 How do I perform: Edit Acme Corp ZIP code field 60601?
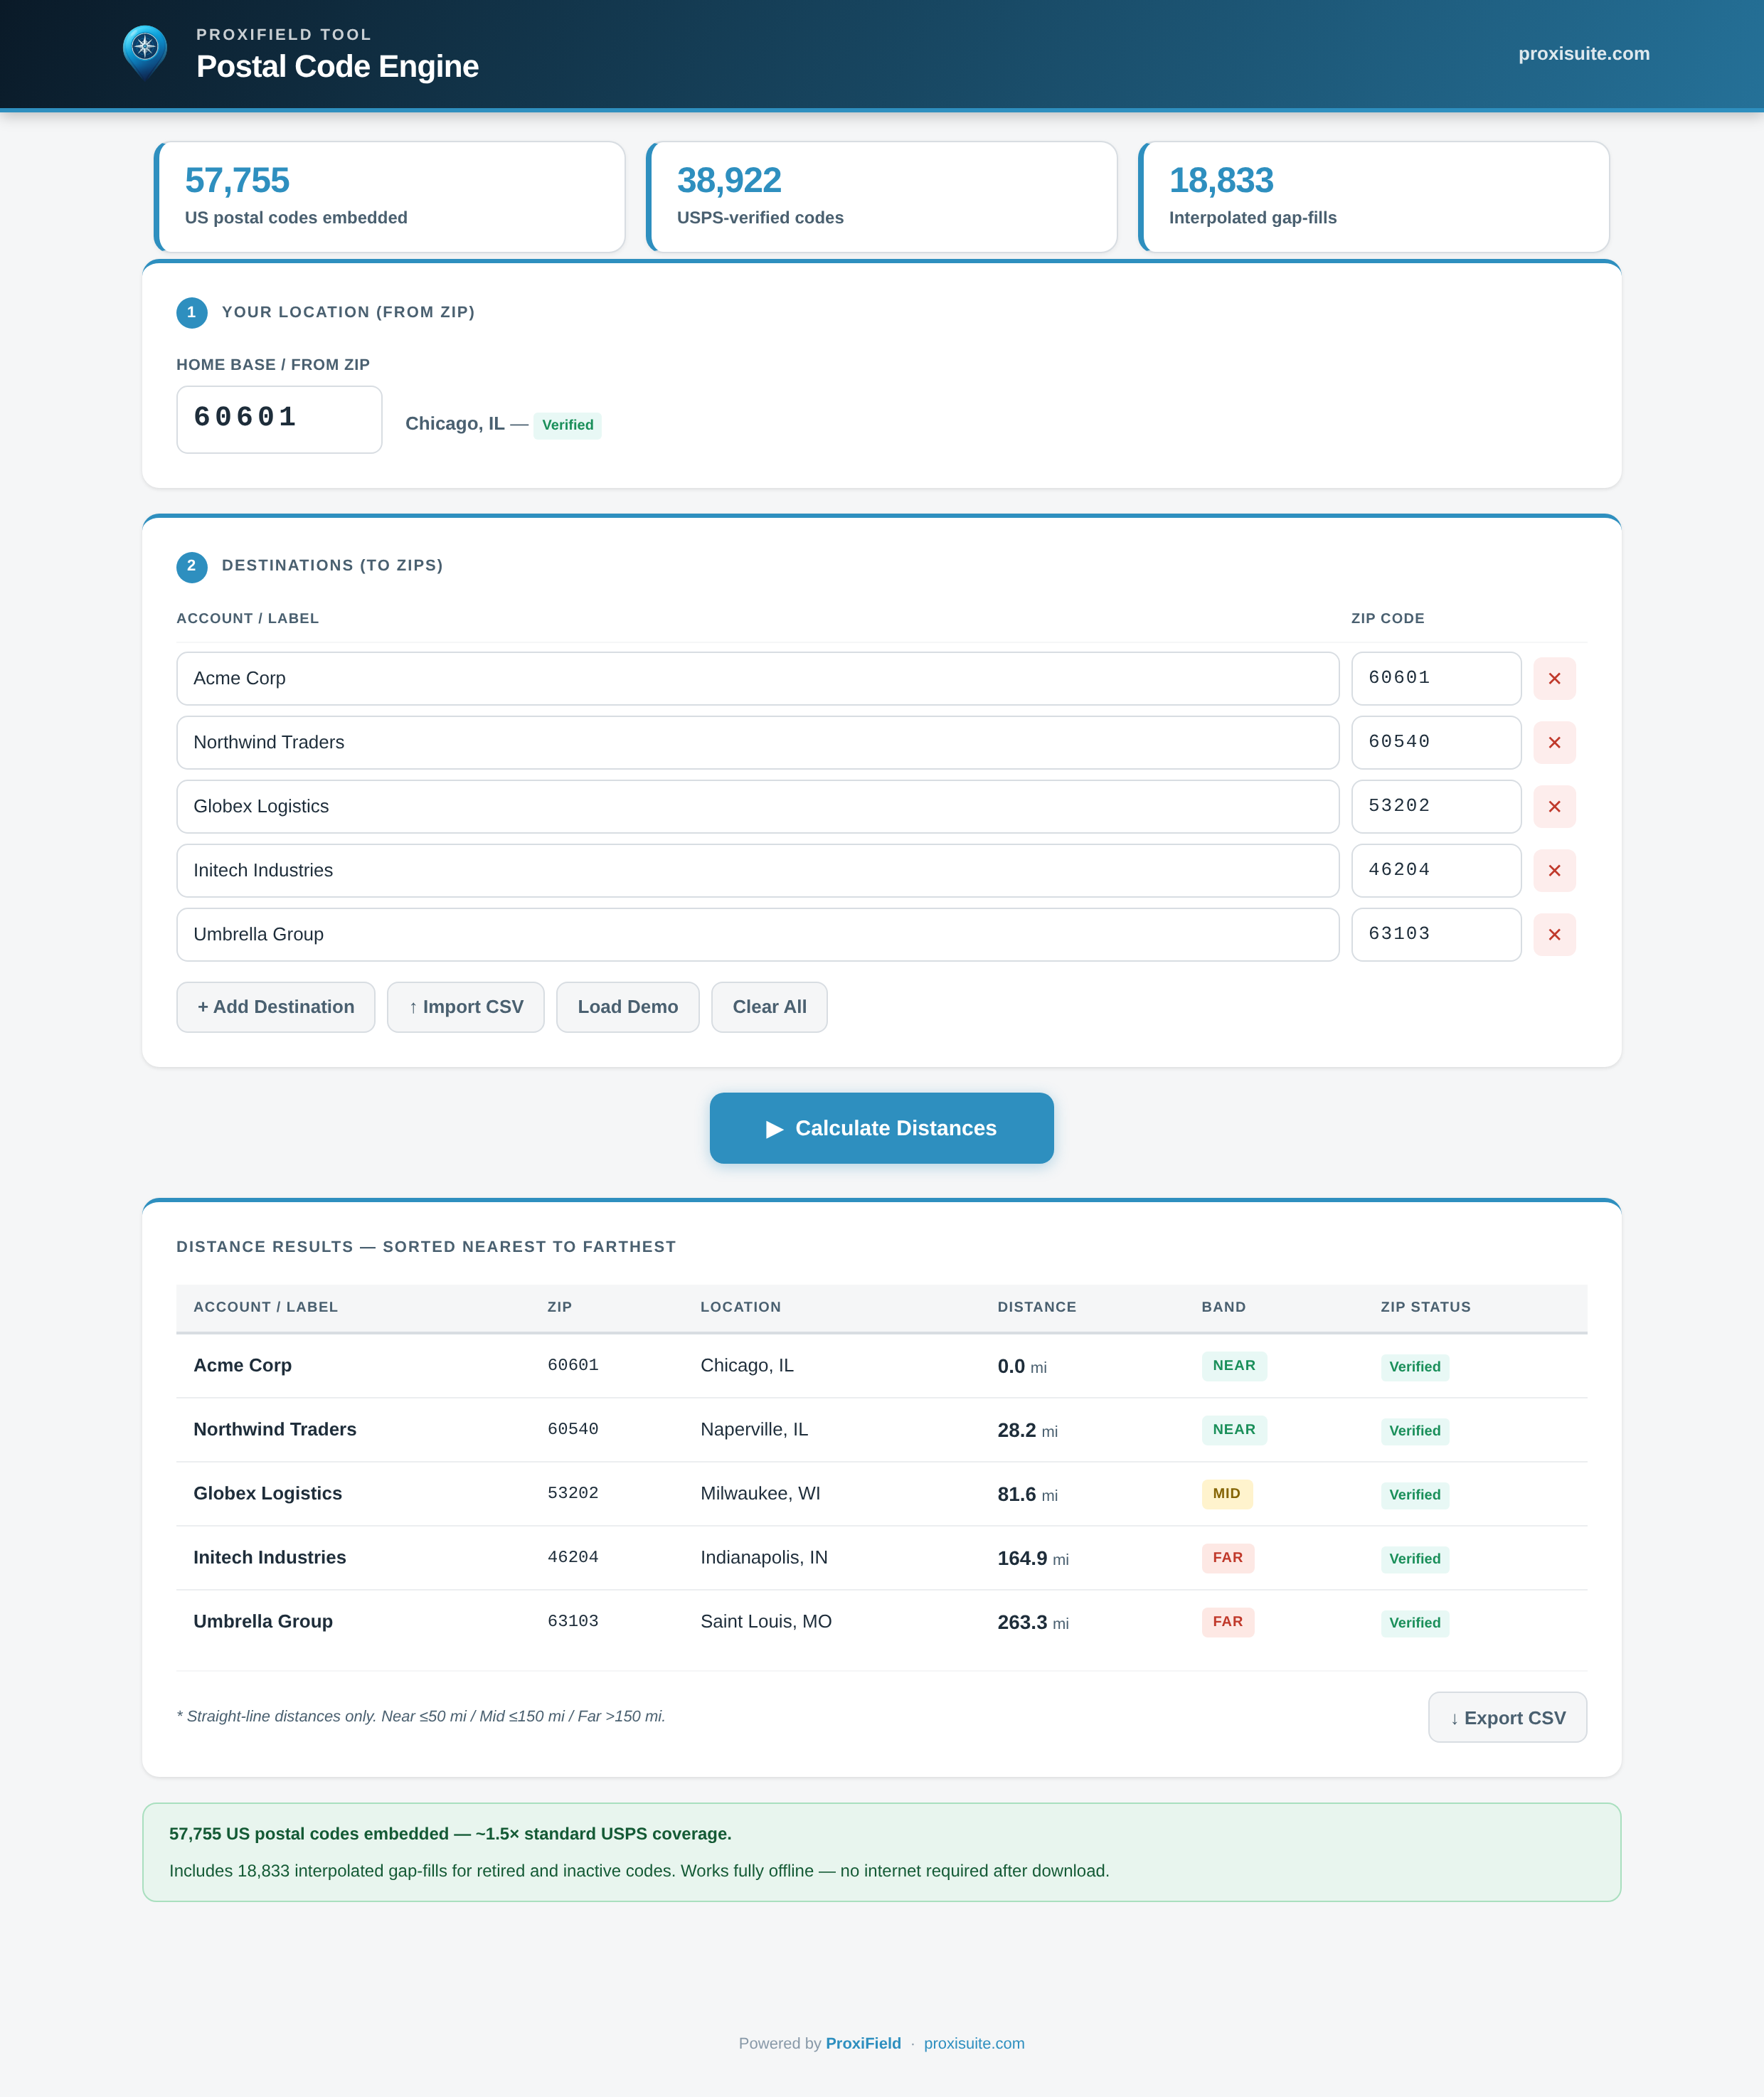tap(1436, 679)
